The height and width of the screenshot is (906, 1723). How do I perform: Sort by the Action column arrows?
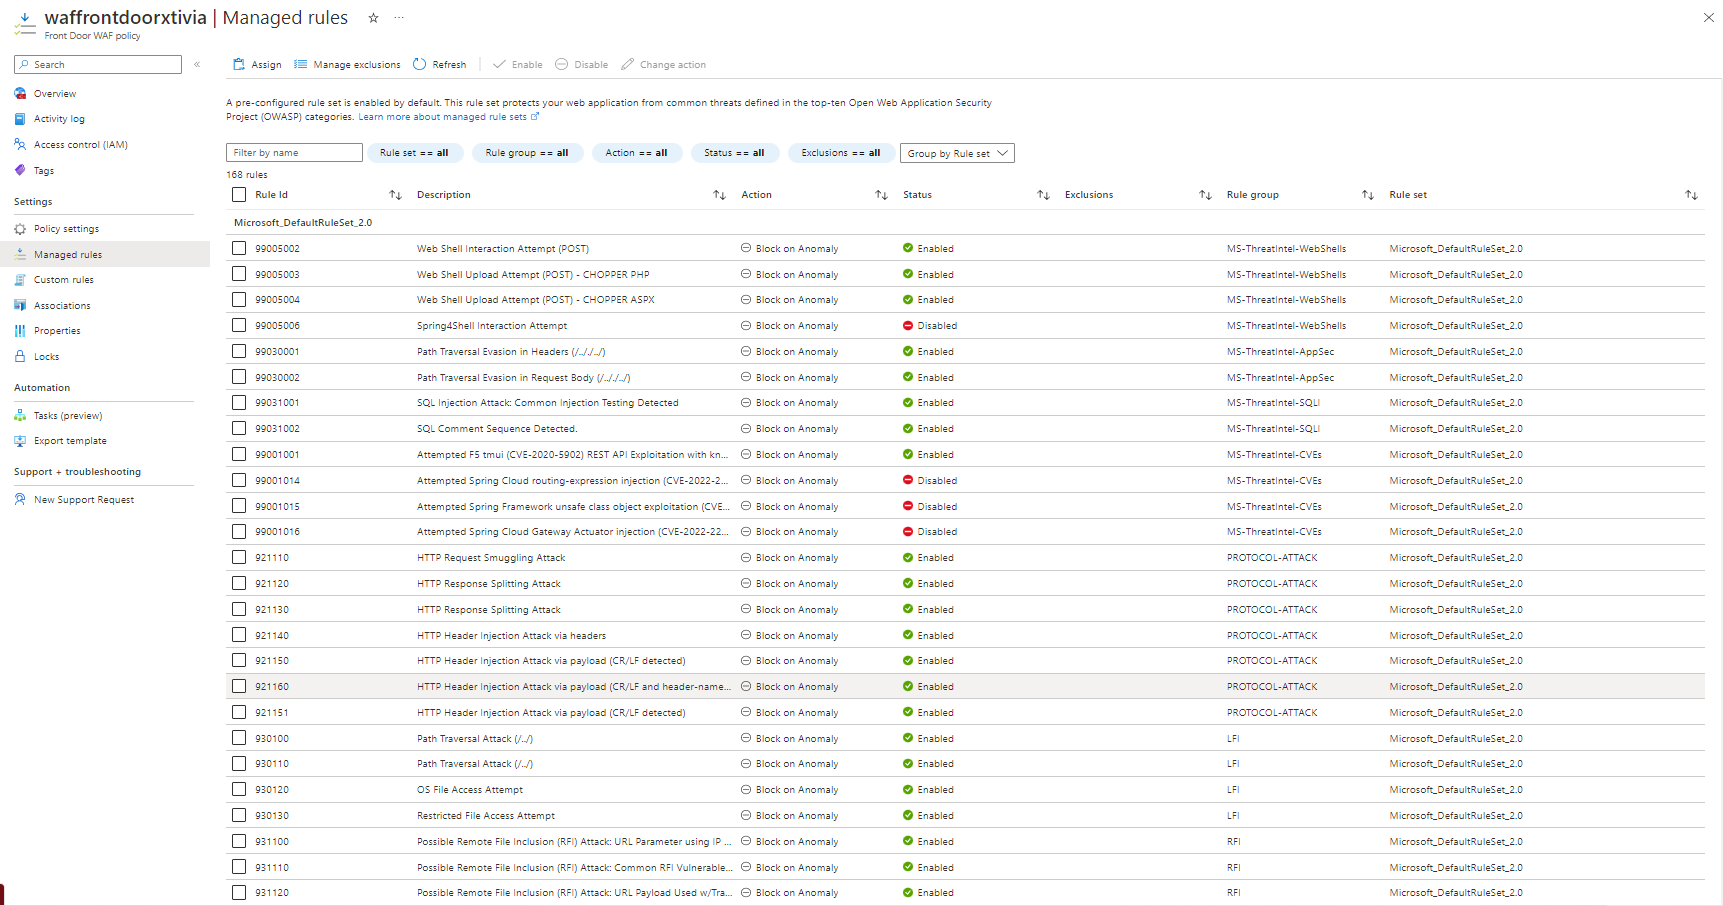pyautogui.click(x=881, y=195)
